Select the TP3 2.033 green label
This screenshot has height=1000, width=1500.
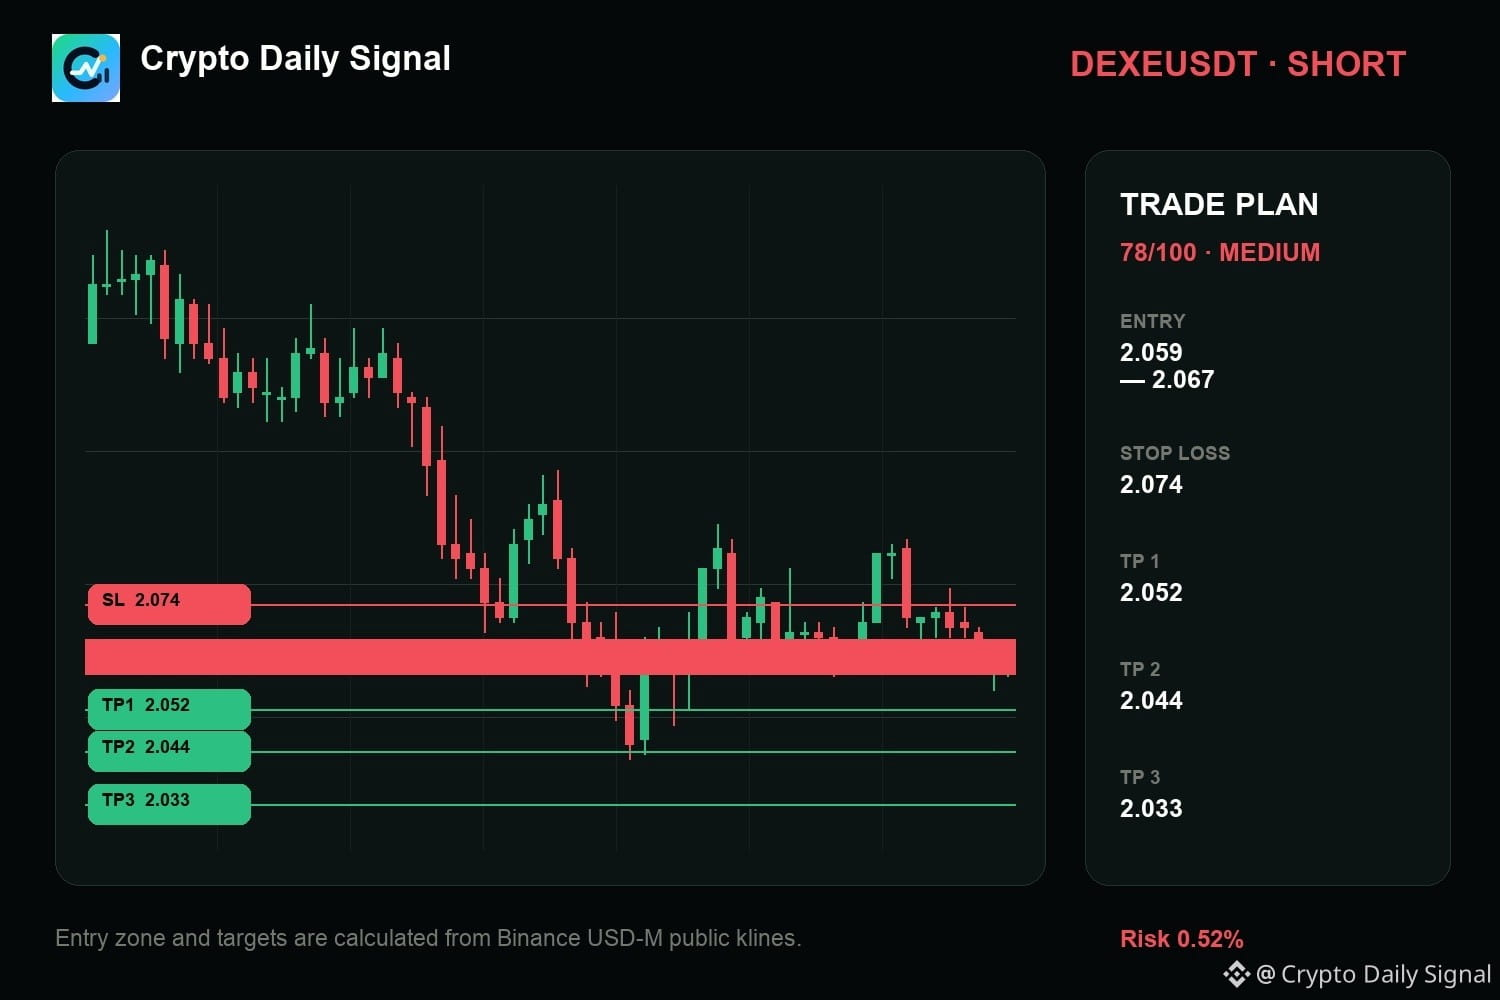(x=169, y=804)
